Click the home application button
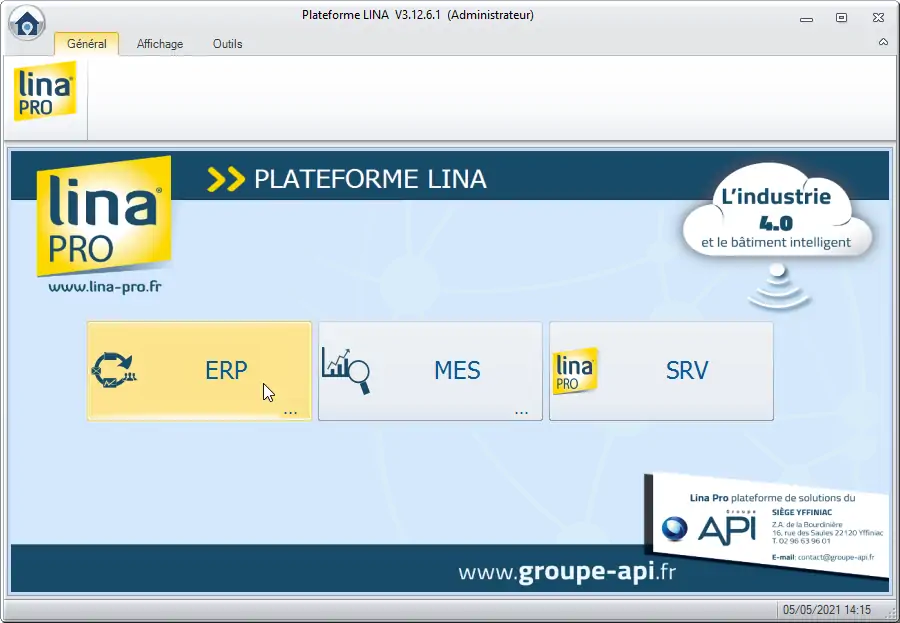 pos(27,24)
